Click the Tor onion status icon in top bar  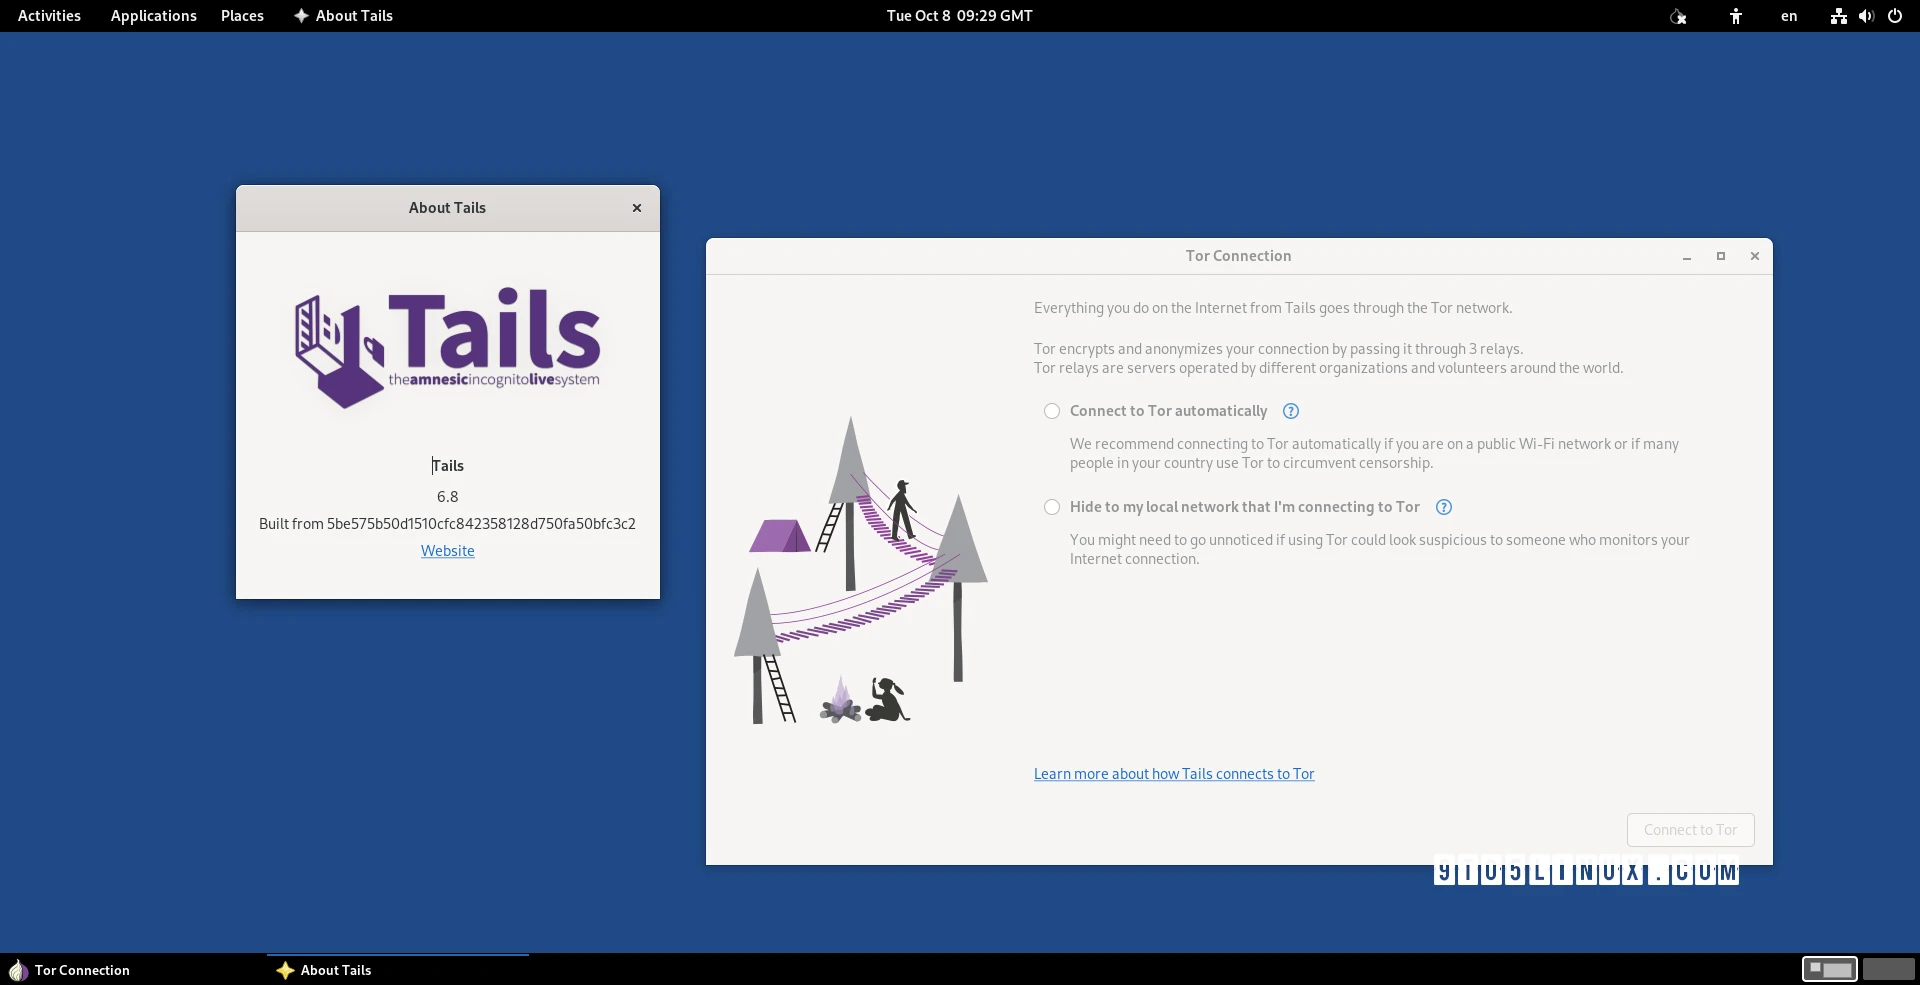click(1678, 16)
